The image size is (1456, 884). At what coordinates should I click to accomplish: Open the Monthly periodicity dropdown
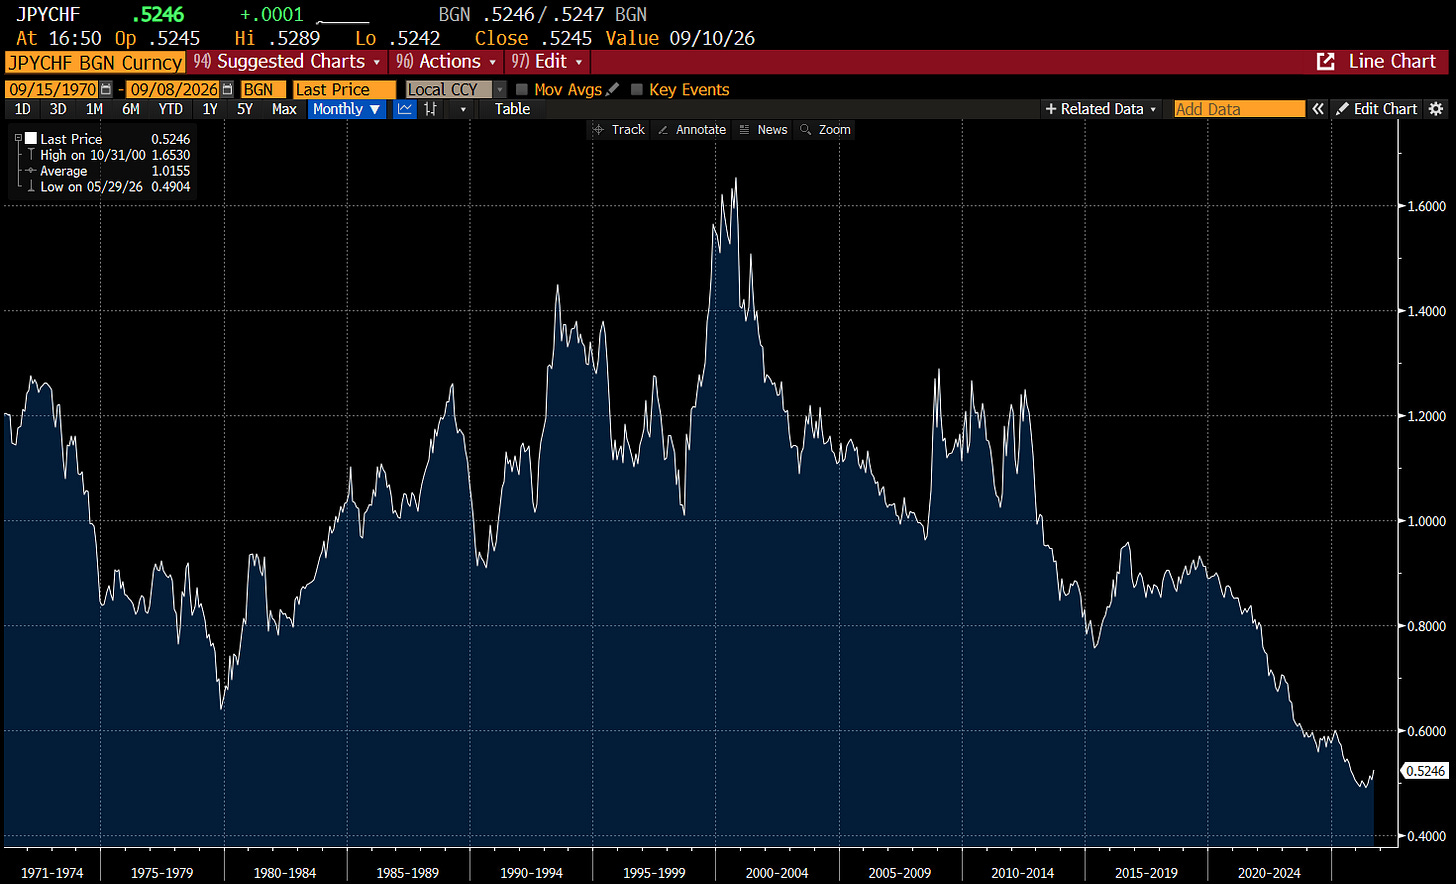pos(347,109)
